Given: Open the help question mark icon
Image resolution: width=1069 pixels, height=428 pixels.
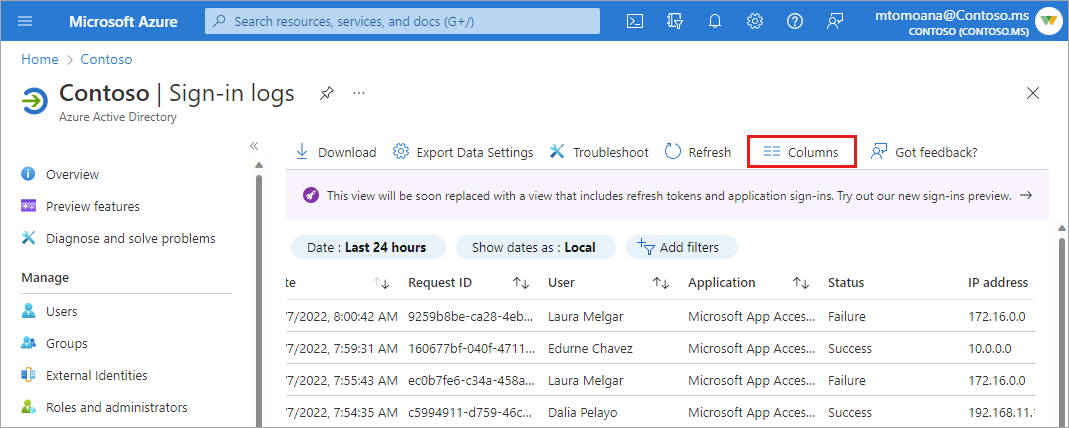Looking at the screenshot, I should coord(794,21).
